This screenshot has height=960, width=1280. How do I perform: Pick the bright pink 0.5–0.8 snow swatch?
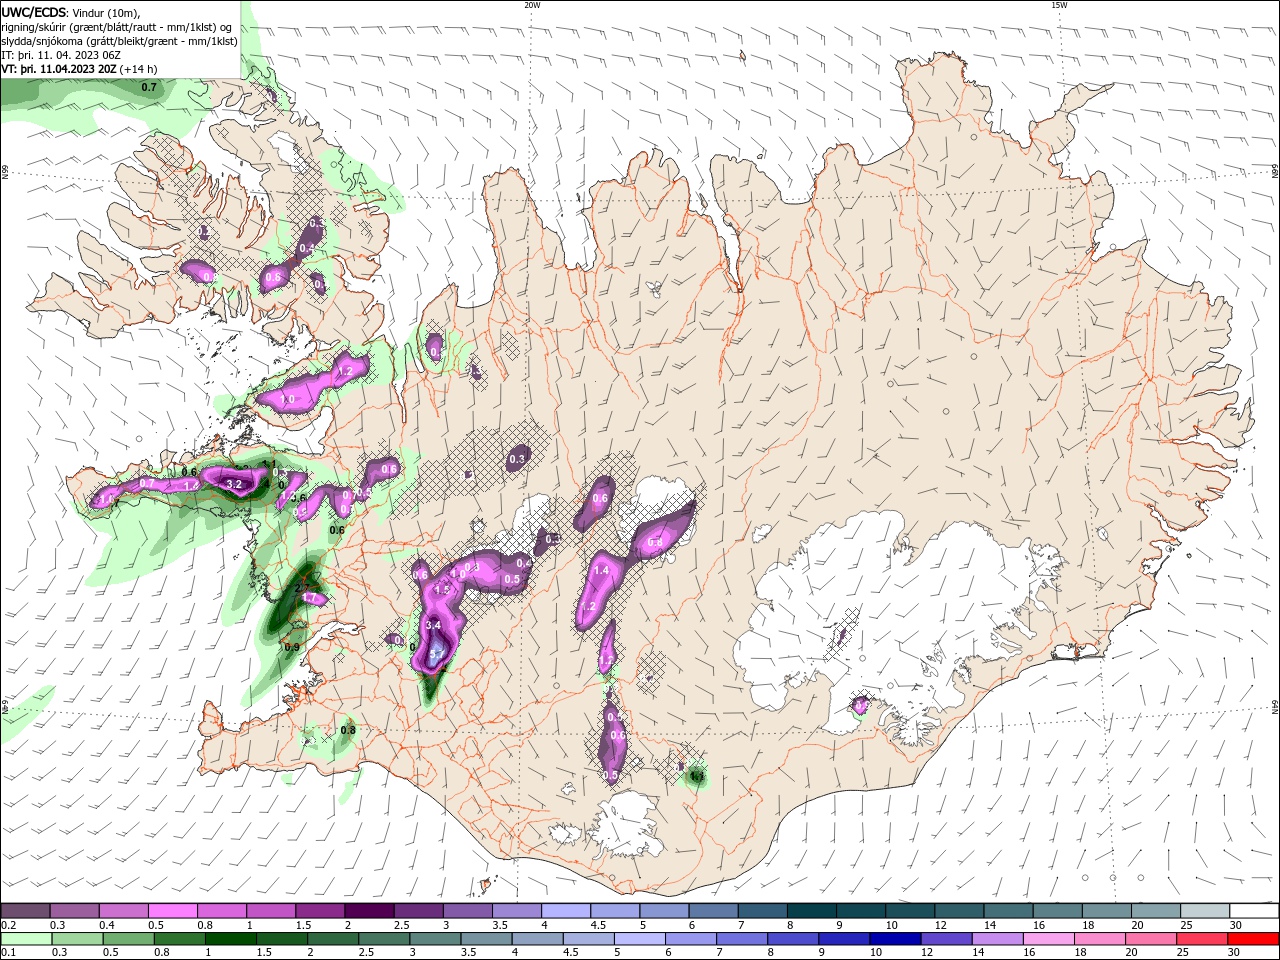tap(173, 911)
